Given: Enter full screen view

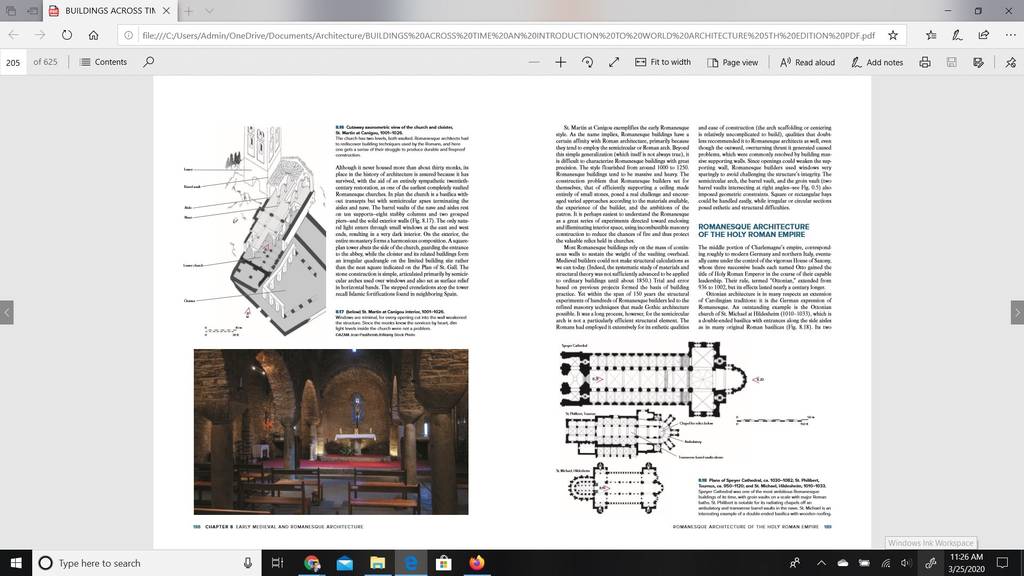Looking at the screenshot, I should click(614, 62).
